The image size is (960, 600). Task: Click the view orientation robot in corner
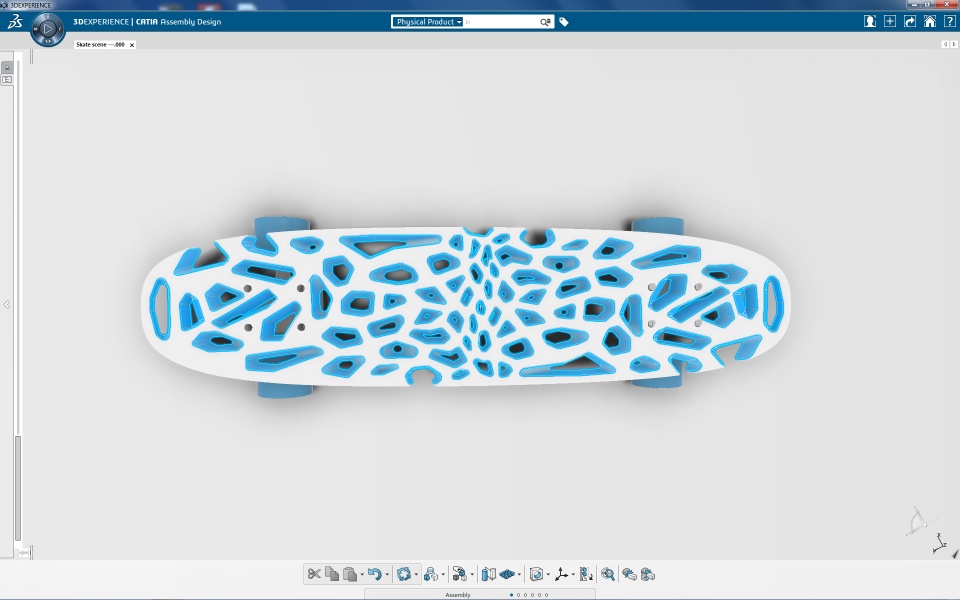click(x=917, y=522)
